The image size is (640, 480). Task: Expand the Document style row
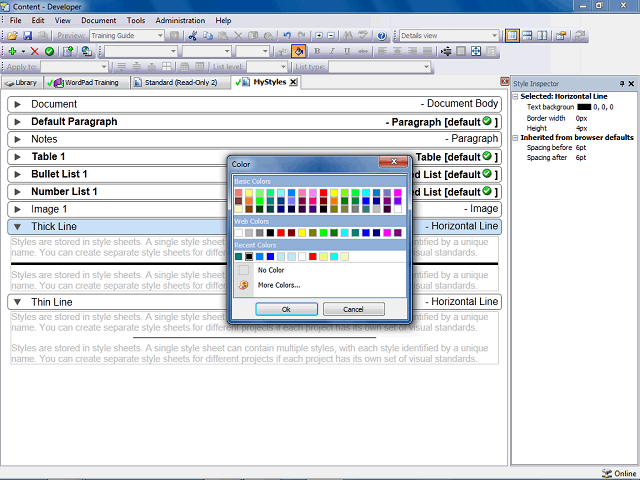tap(18, 104)
